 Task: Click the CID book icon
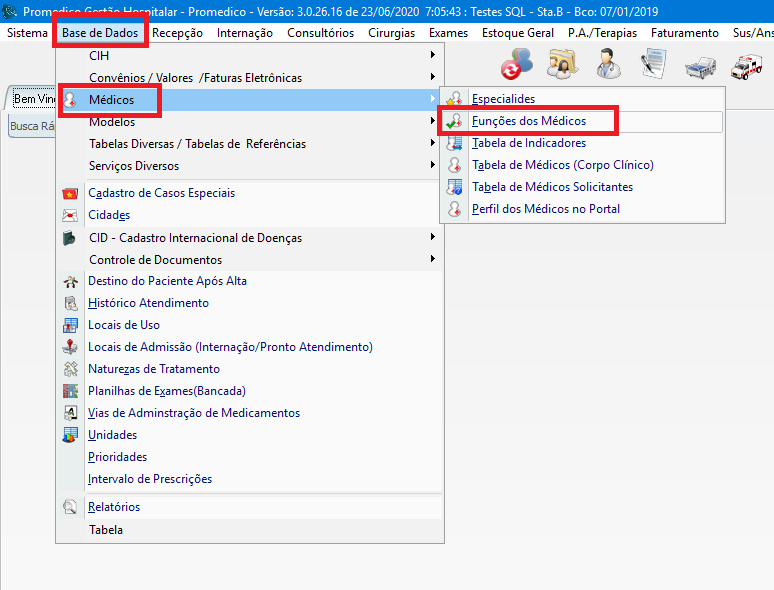click(x=69, y=238)
